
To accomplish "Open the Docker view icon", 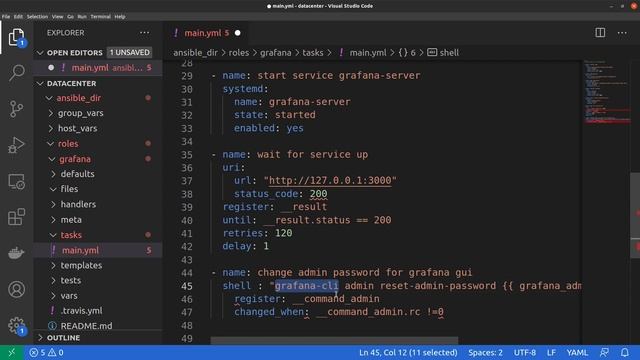I will (16, 253).
